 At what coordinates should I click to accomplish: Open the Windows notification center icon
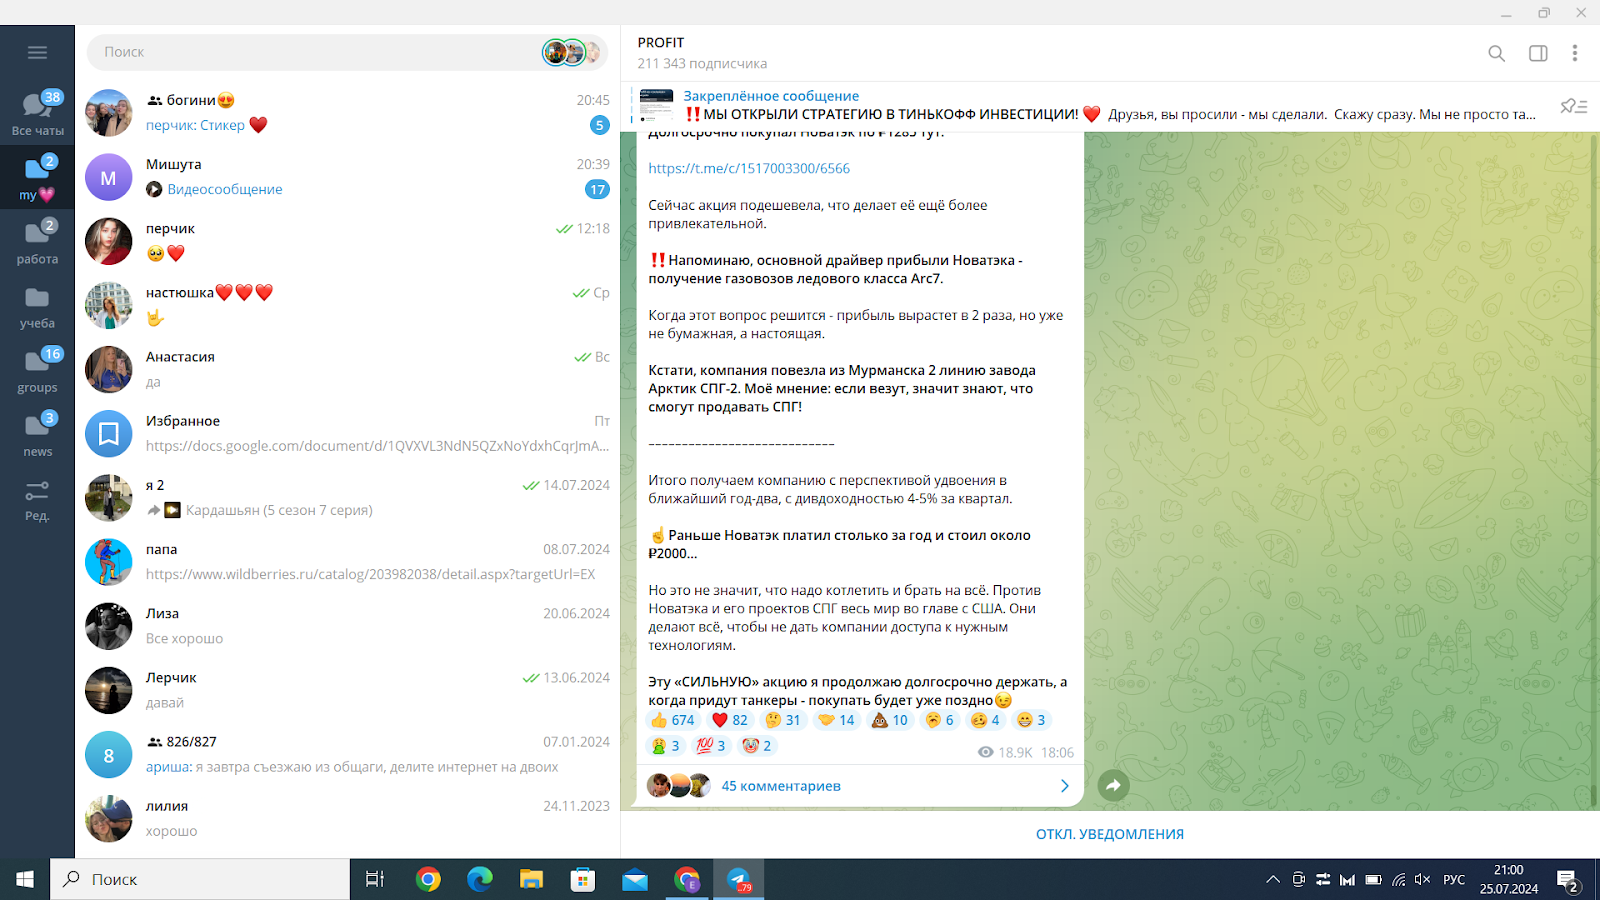click(1568, 880)
